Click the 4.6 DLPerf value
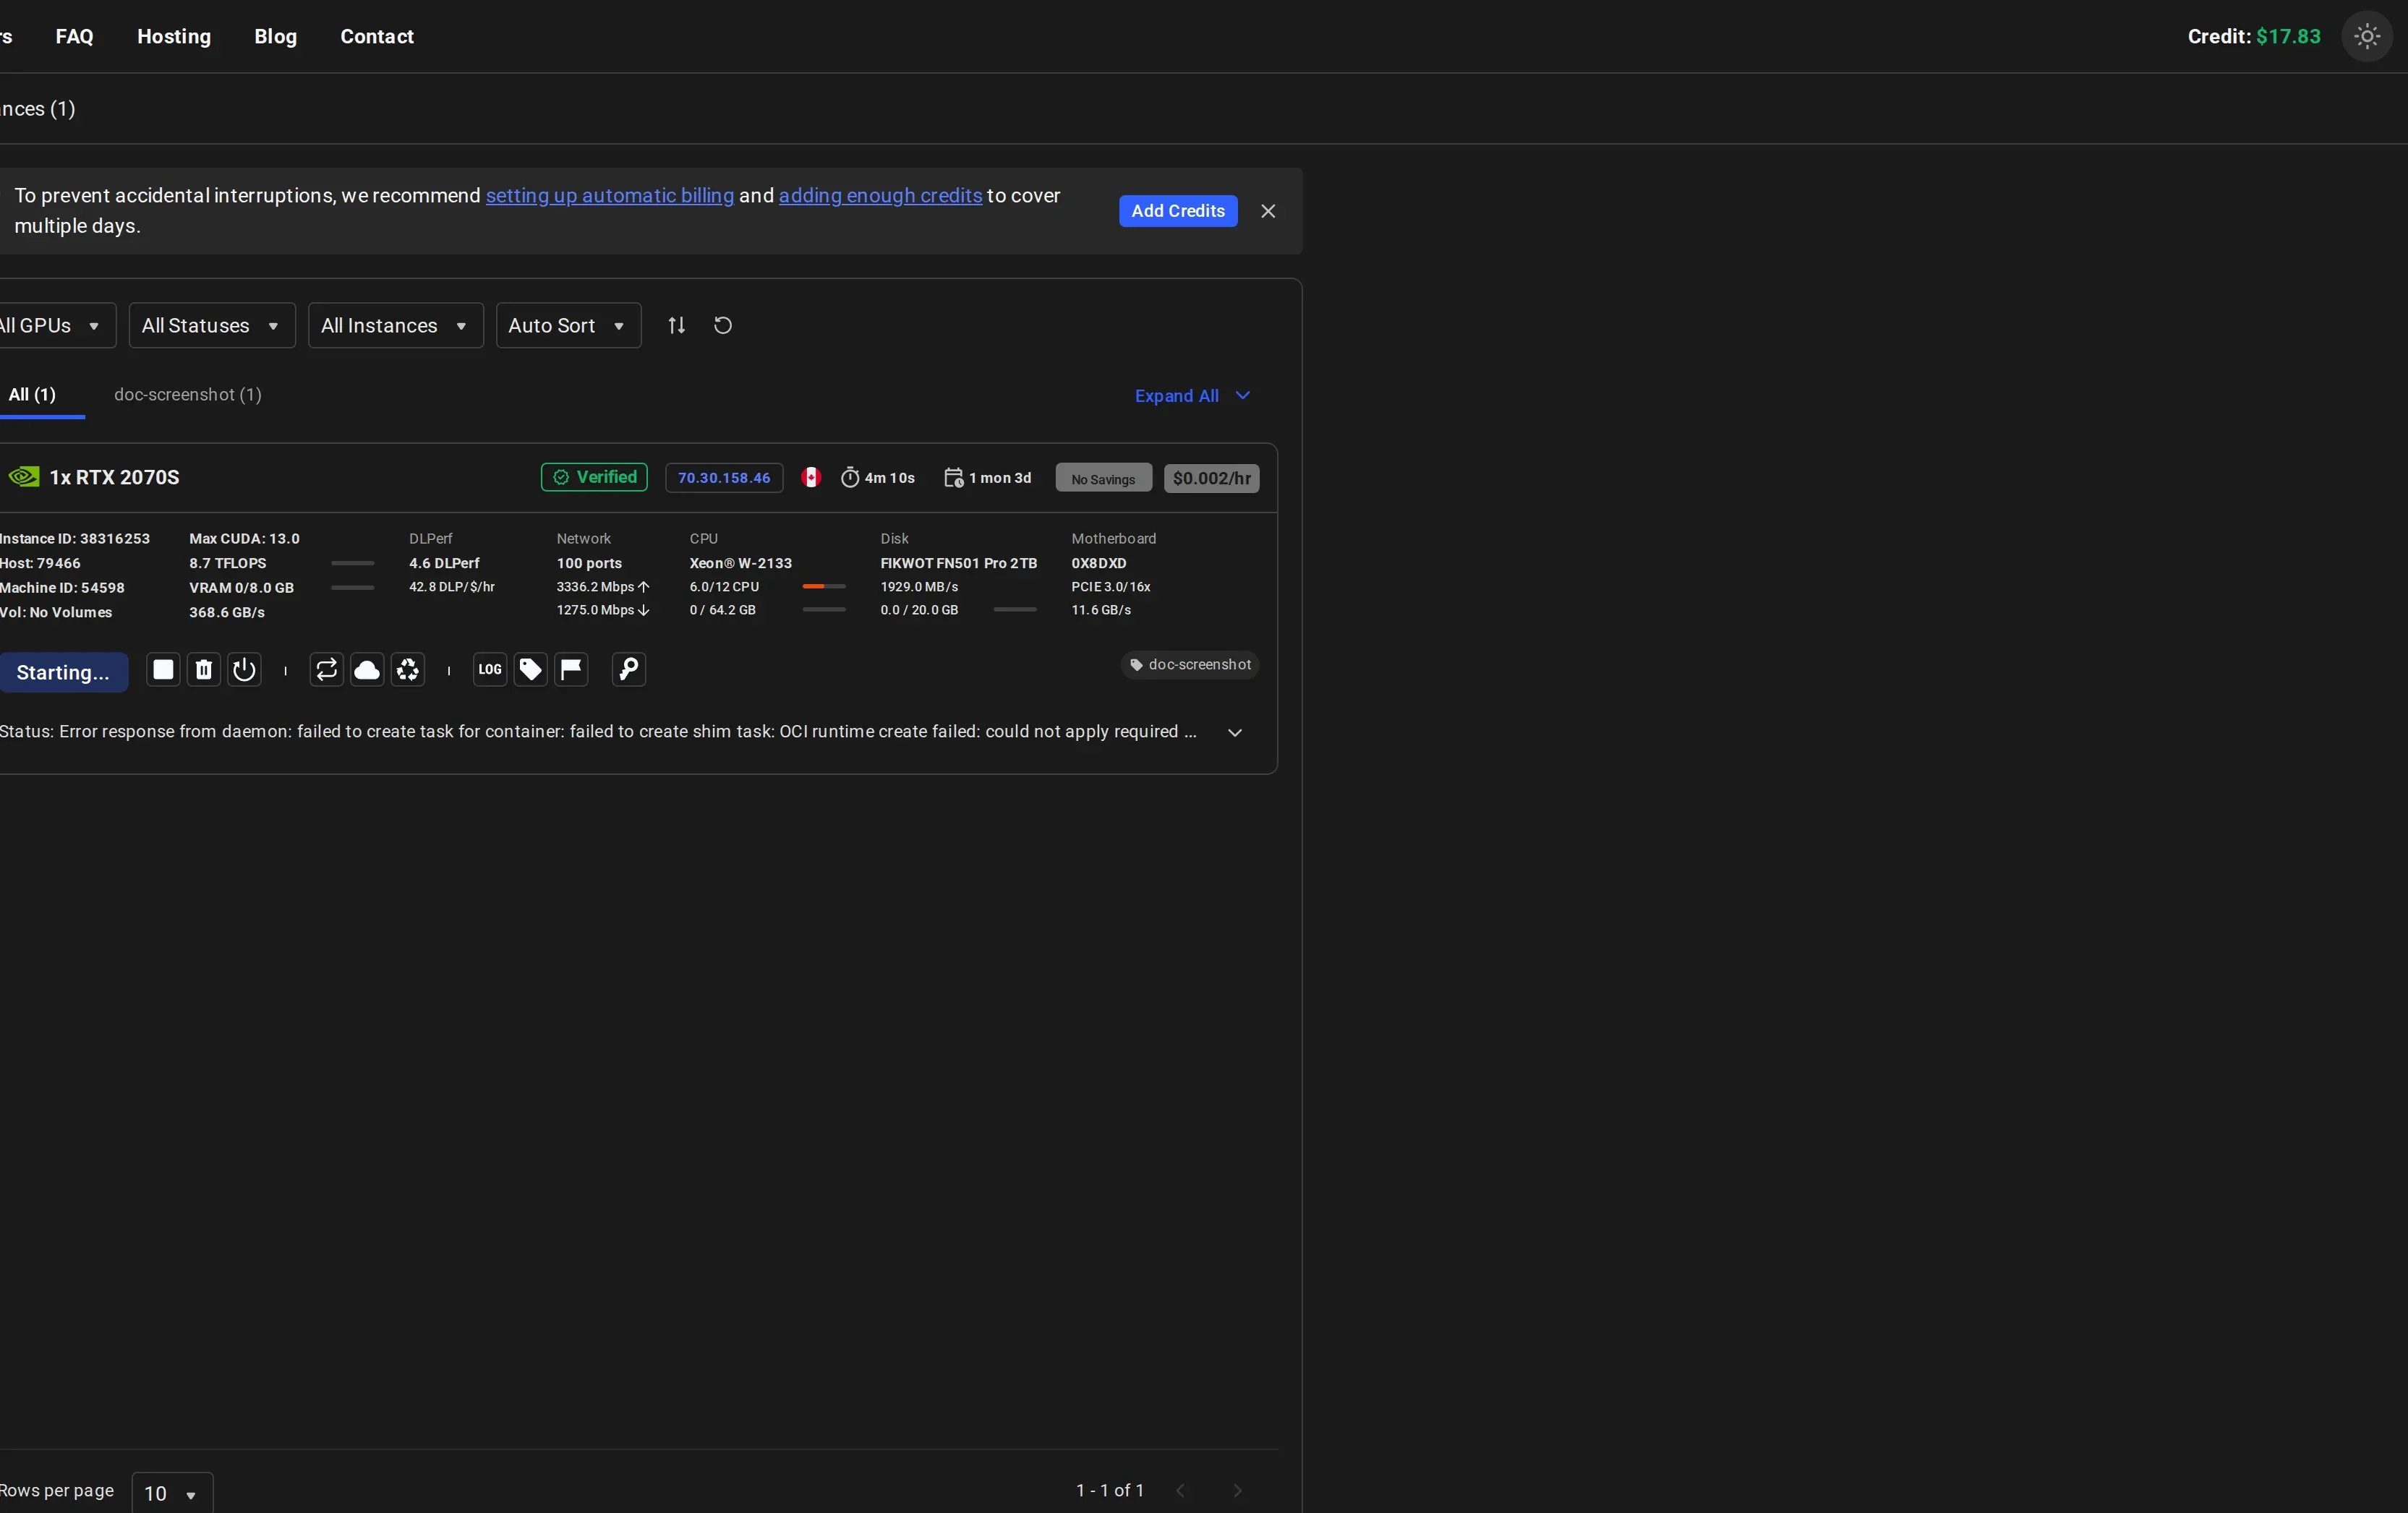The height and width of the screenshot is (1513, 2408). [x=444, y=564]
